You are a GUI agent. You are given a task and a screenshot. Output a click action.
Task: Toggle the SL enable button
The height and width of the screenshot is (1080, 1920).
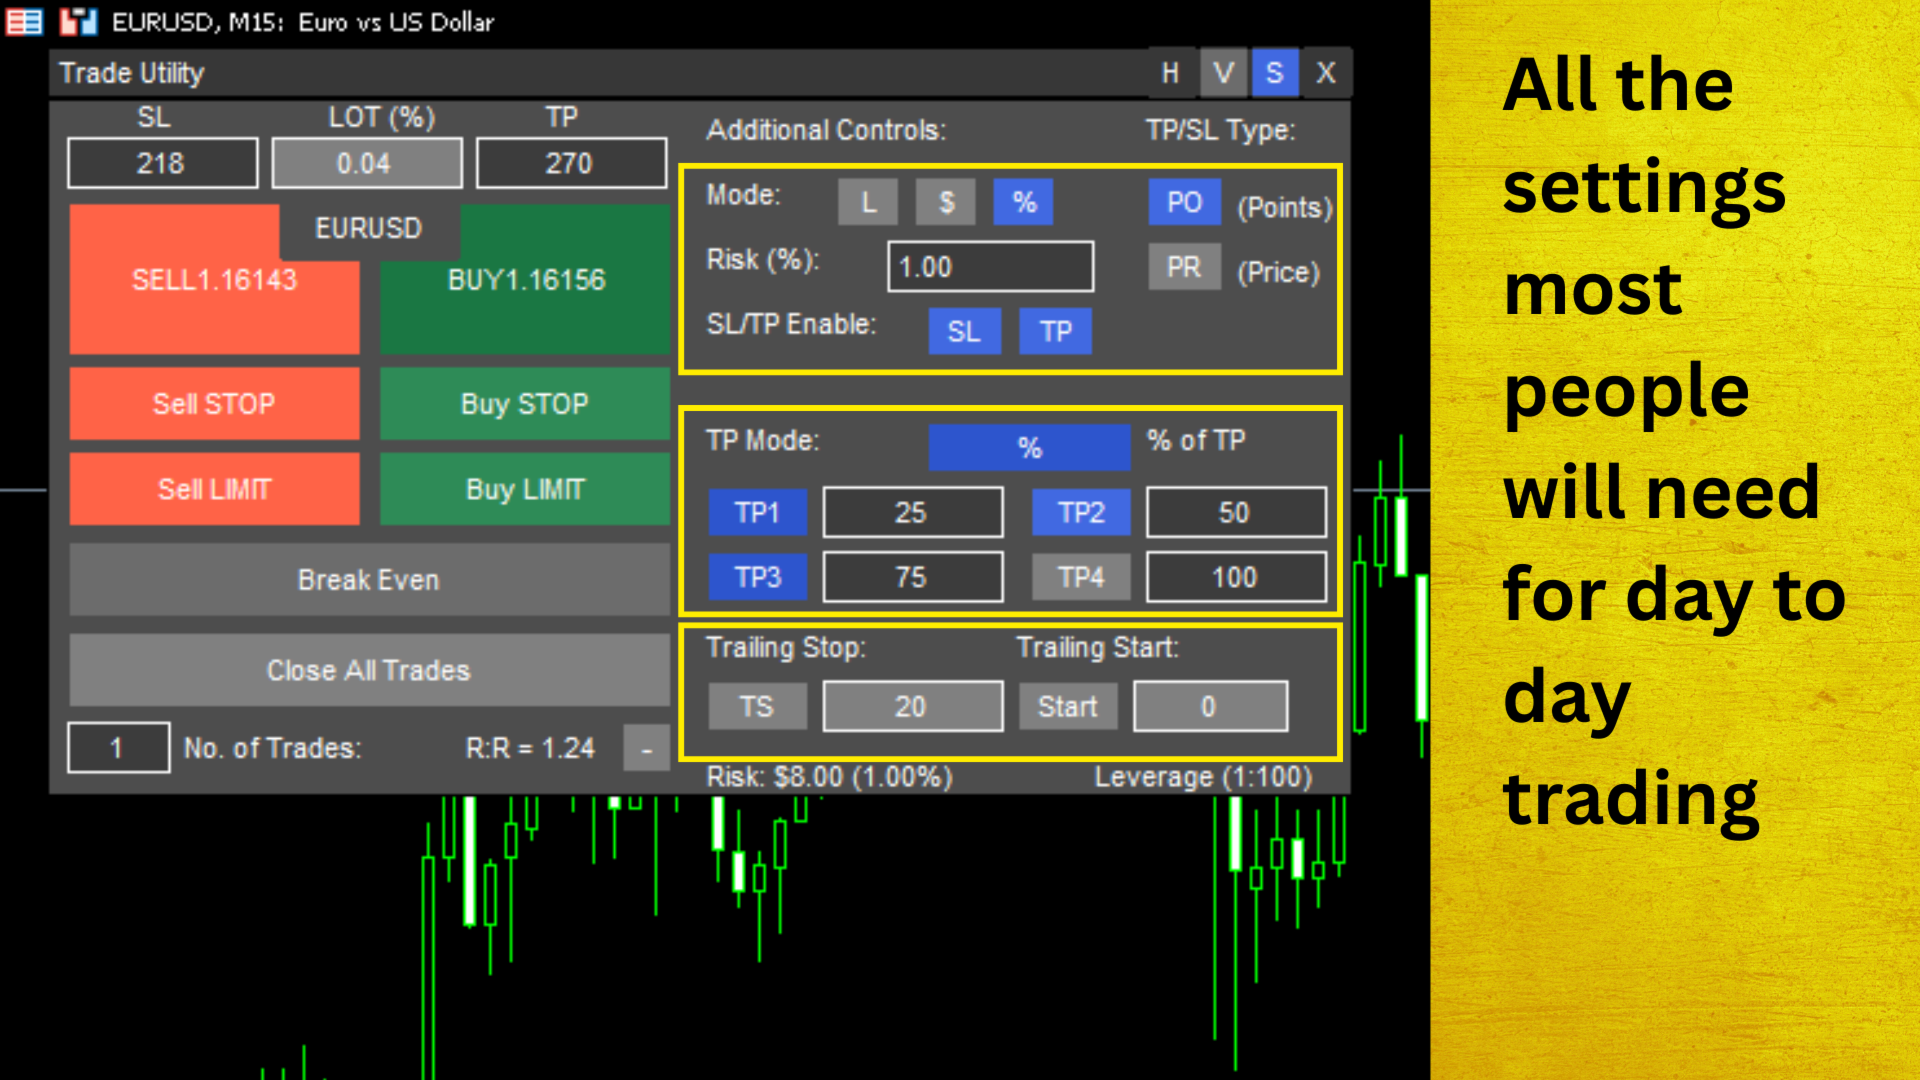[x=964, y=331]
